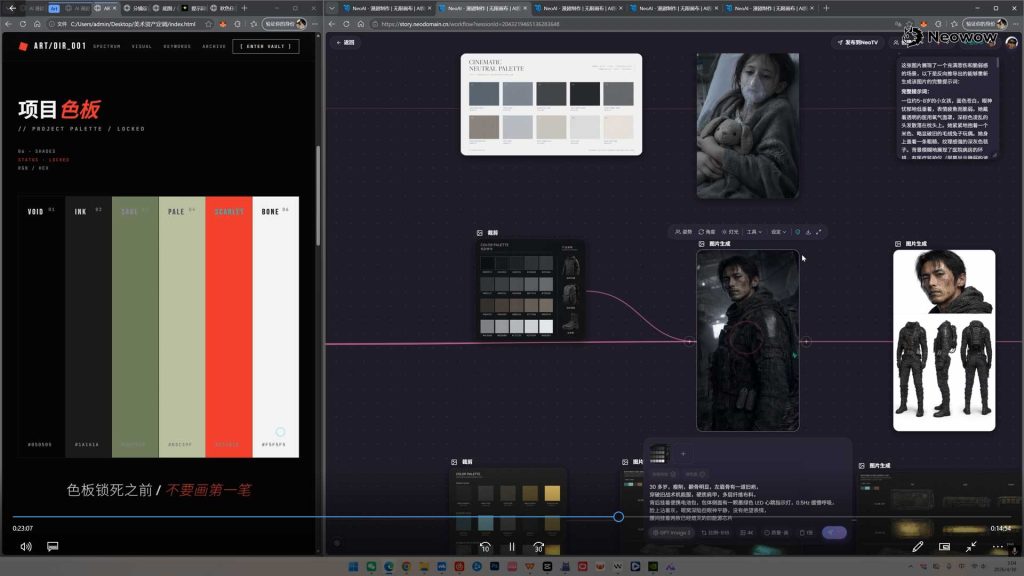
Task: Click the 发布到NeoTV publish button
Action: tap(858, 42)
